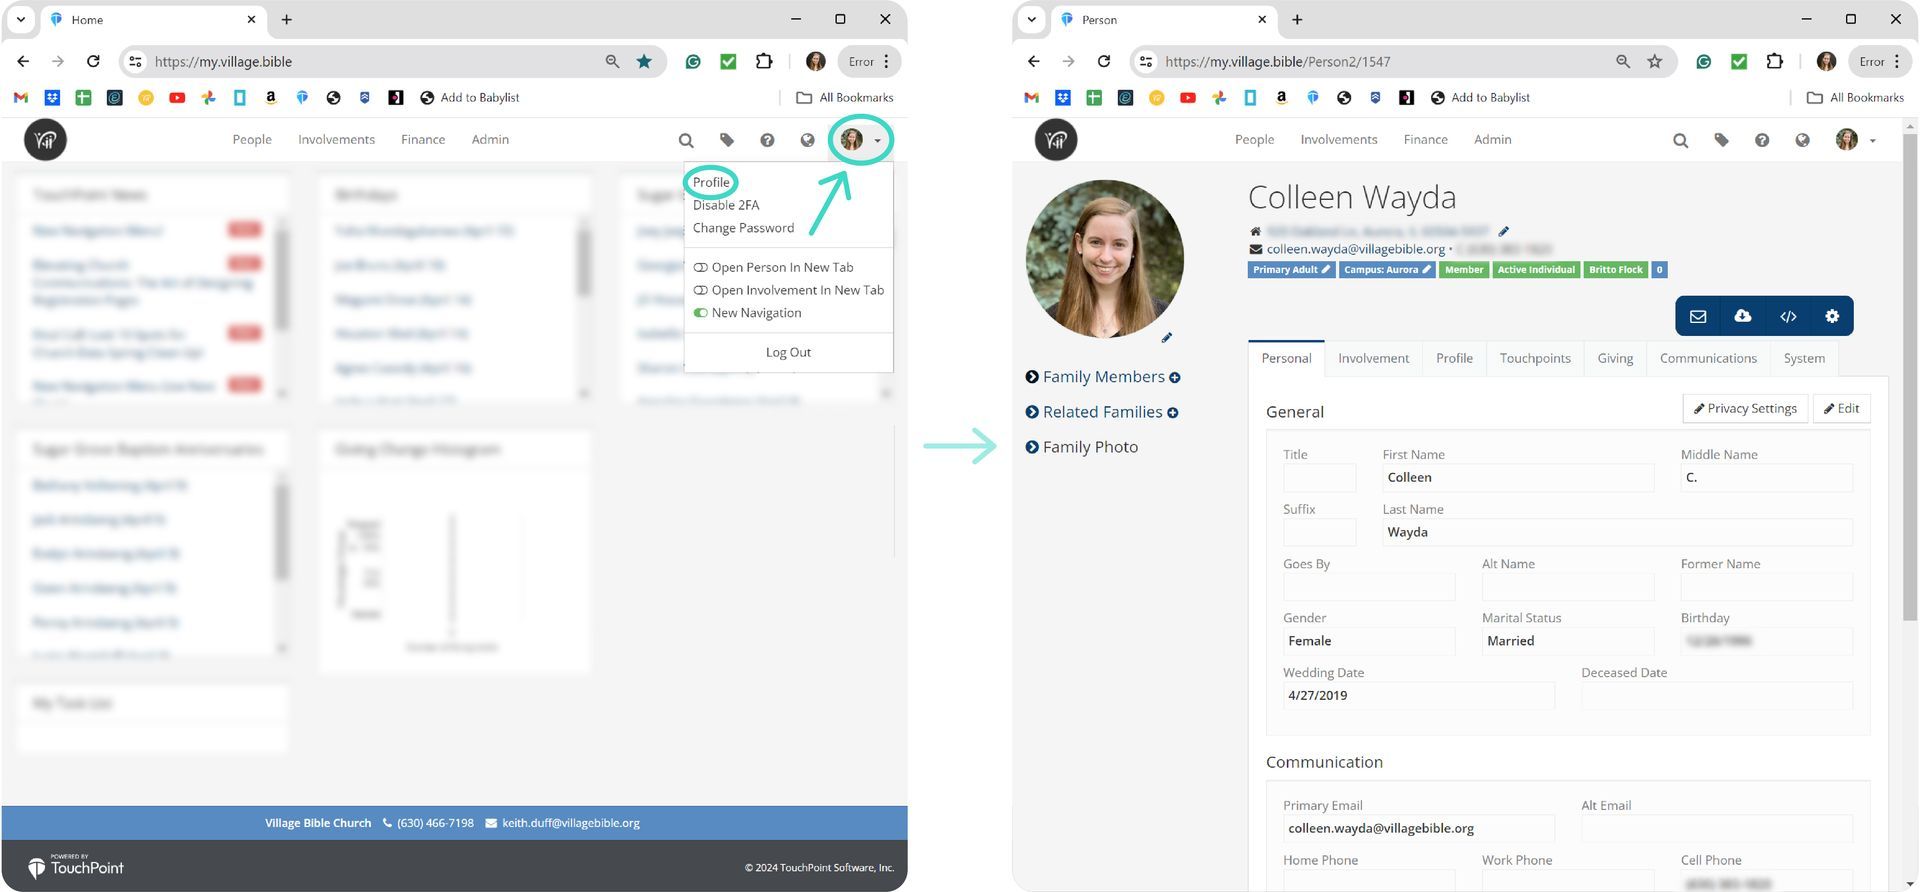Select Profile in the user dropdown menu
Screen dimensions: 1920x892
(x=711, y=182)
